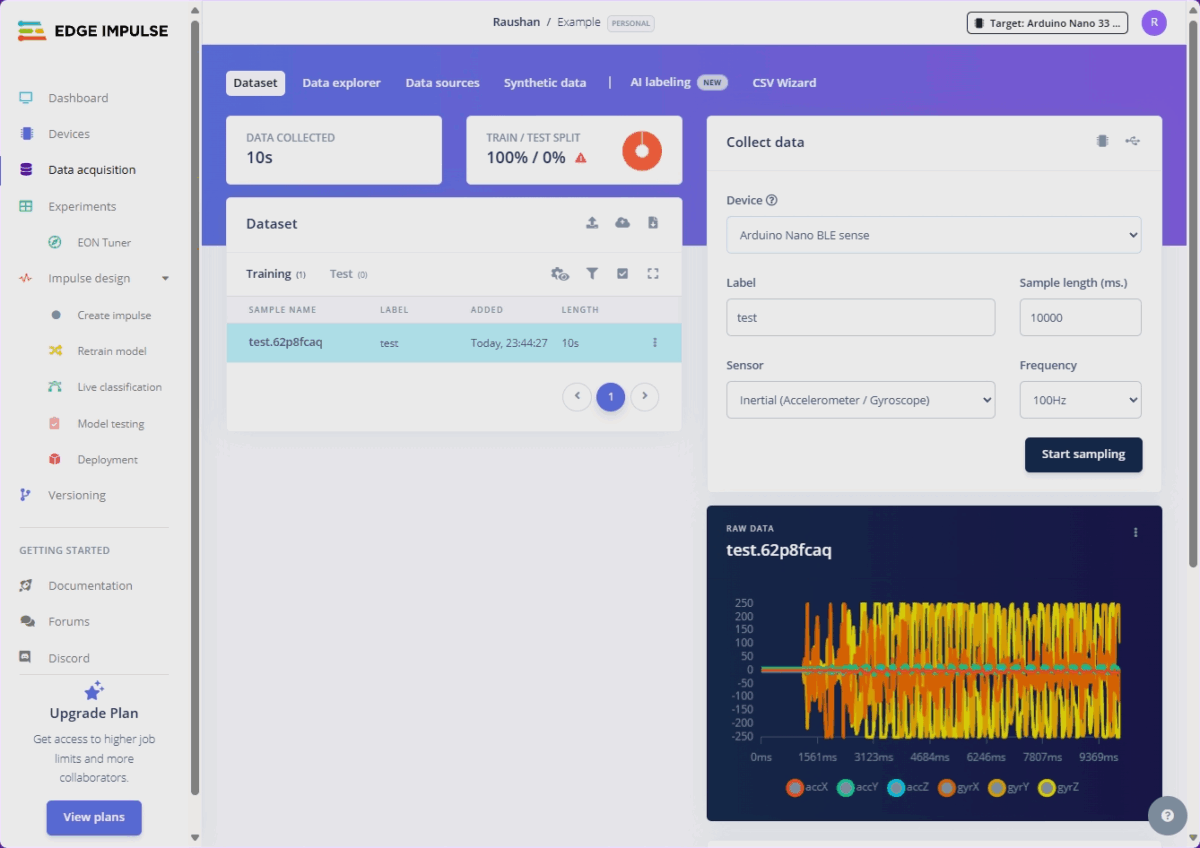
Task: Open the three-dot menu for test.62p8fcaq row
Action: (655, 343)
